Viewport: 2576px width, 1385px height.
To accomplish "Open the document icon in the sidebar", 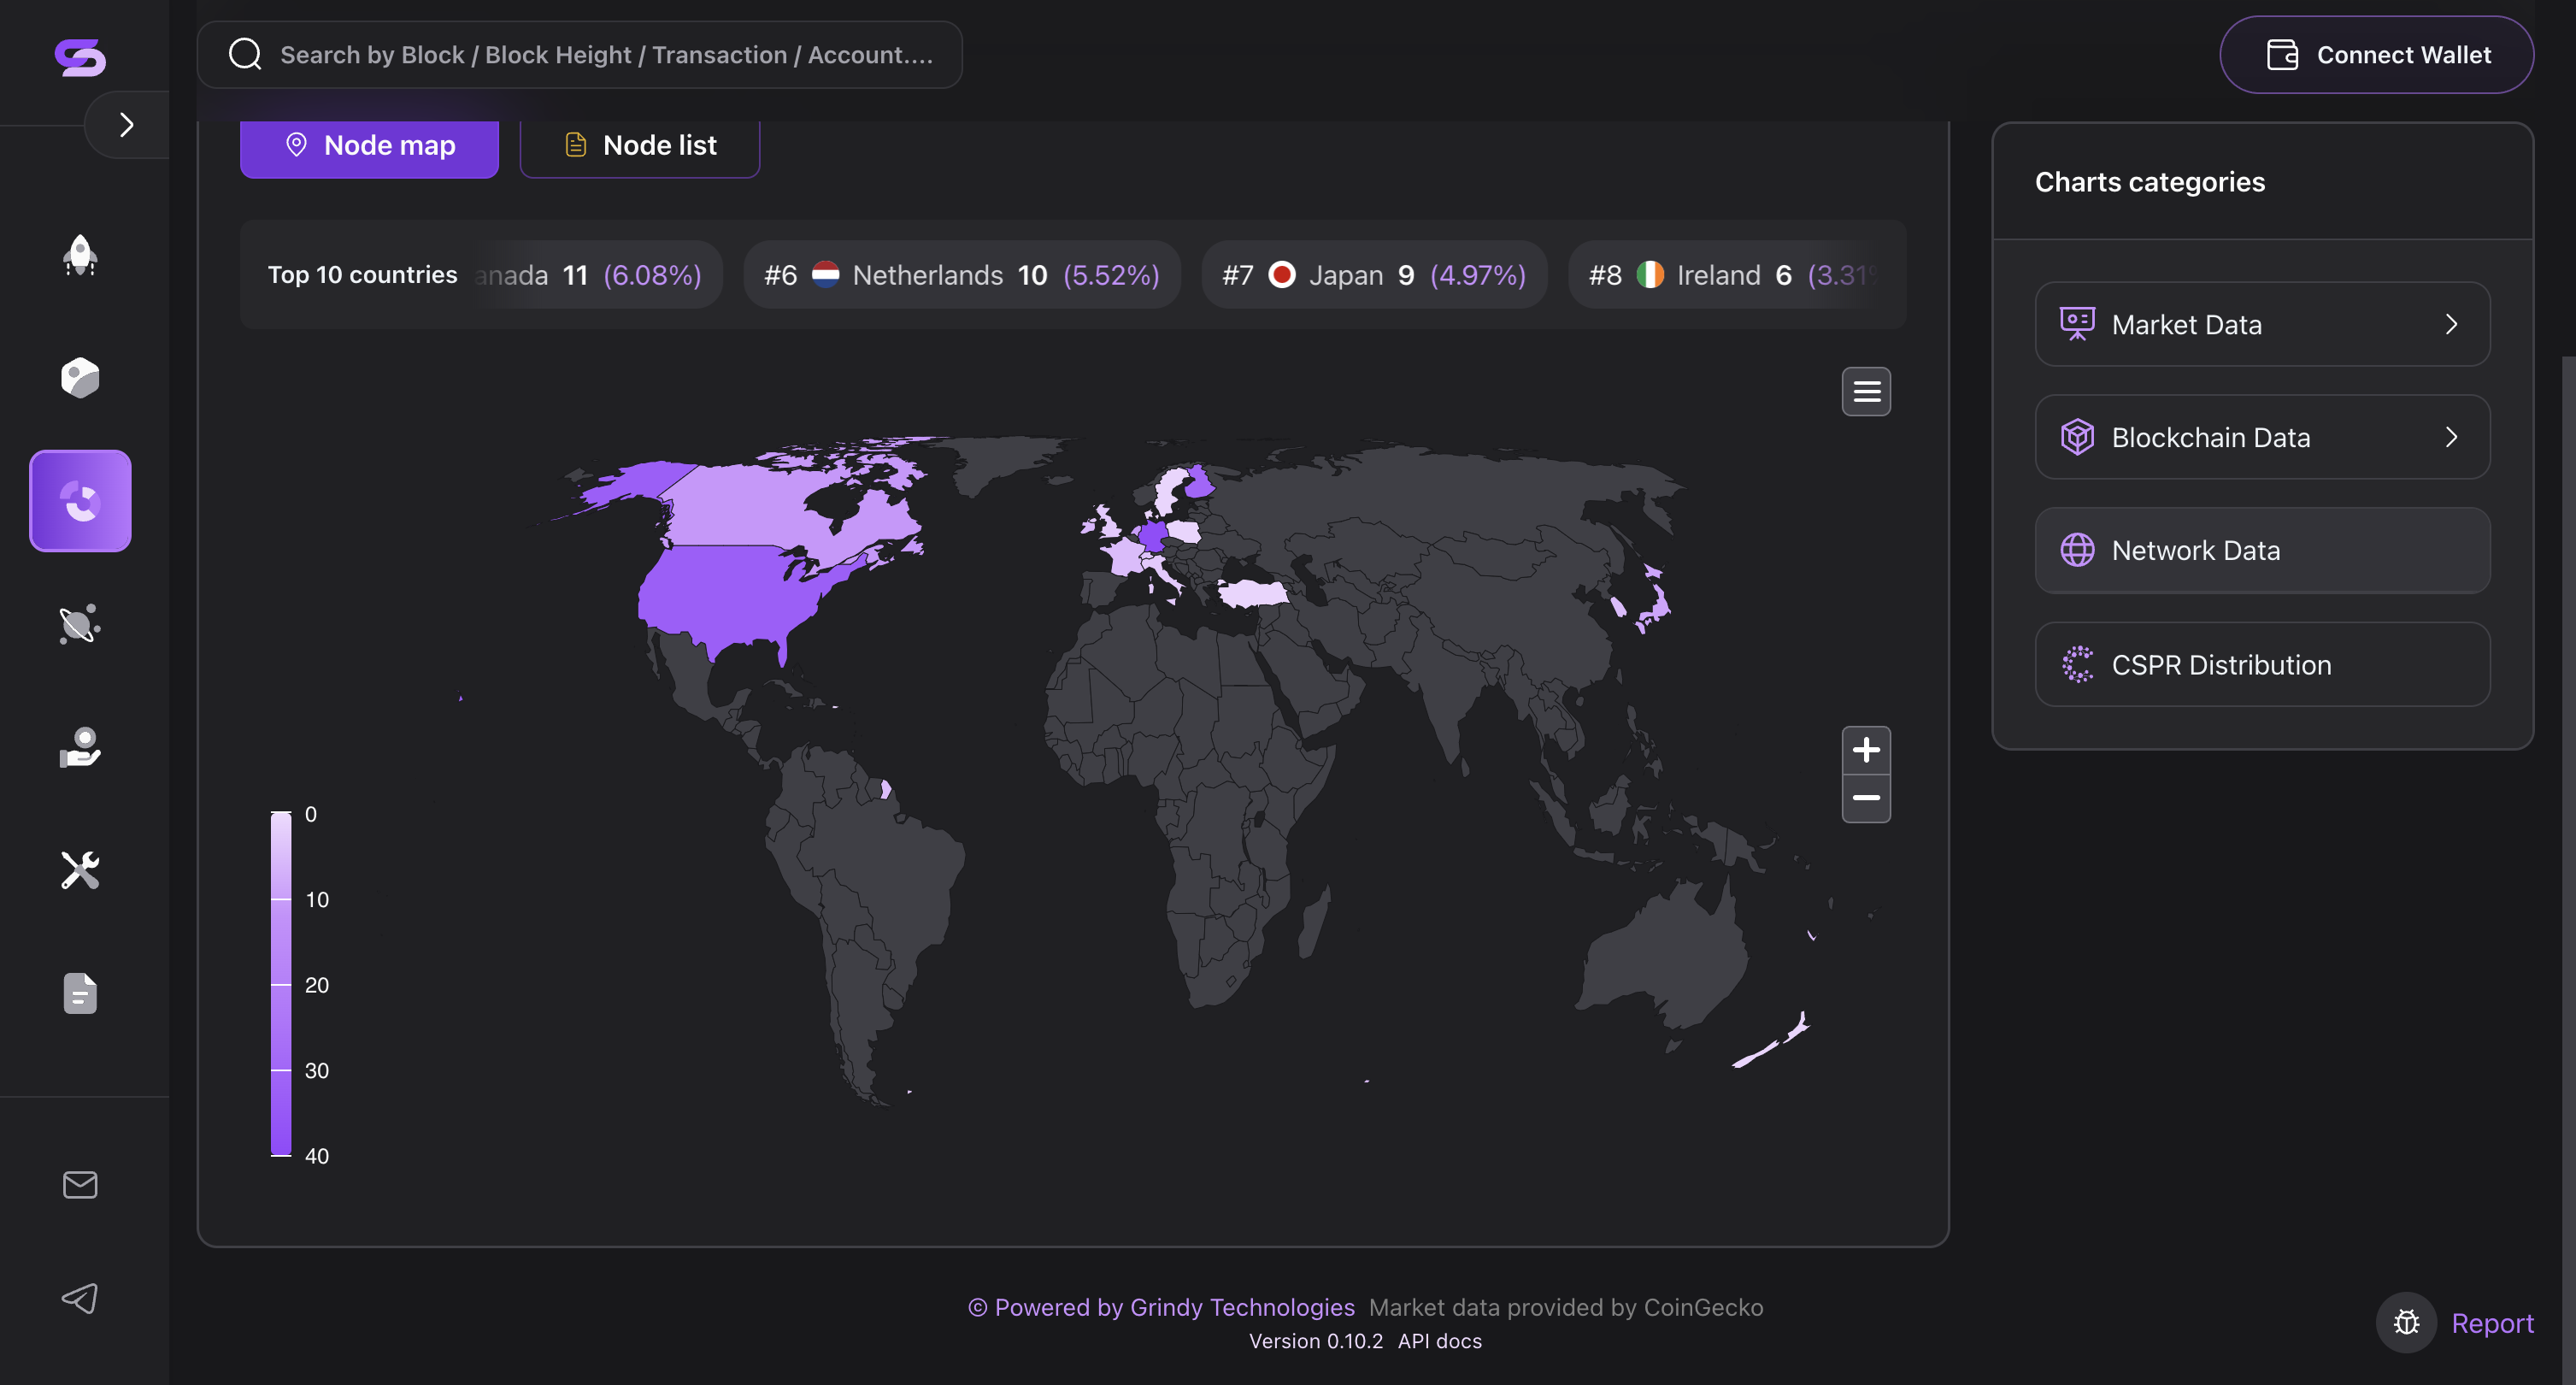I will (80, 993).
